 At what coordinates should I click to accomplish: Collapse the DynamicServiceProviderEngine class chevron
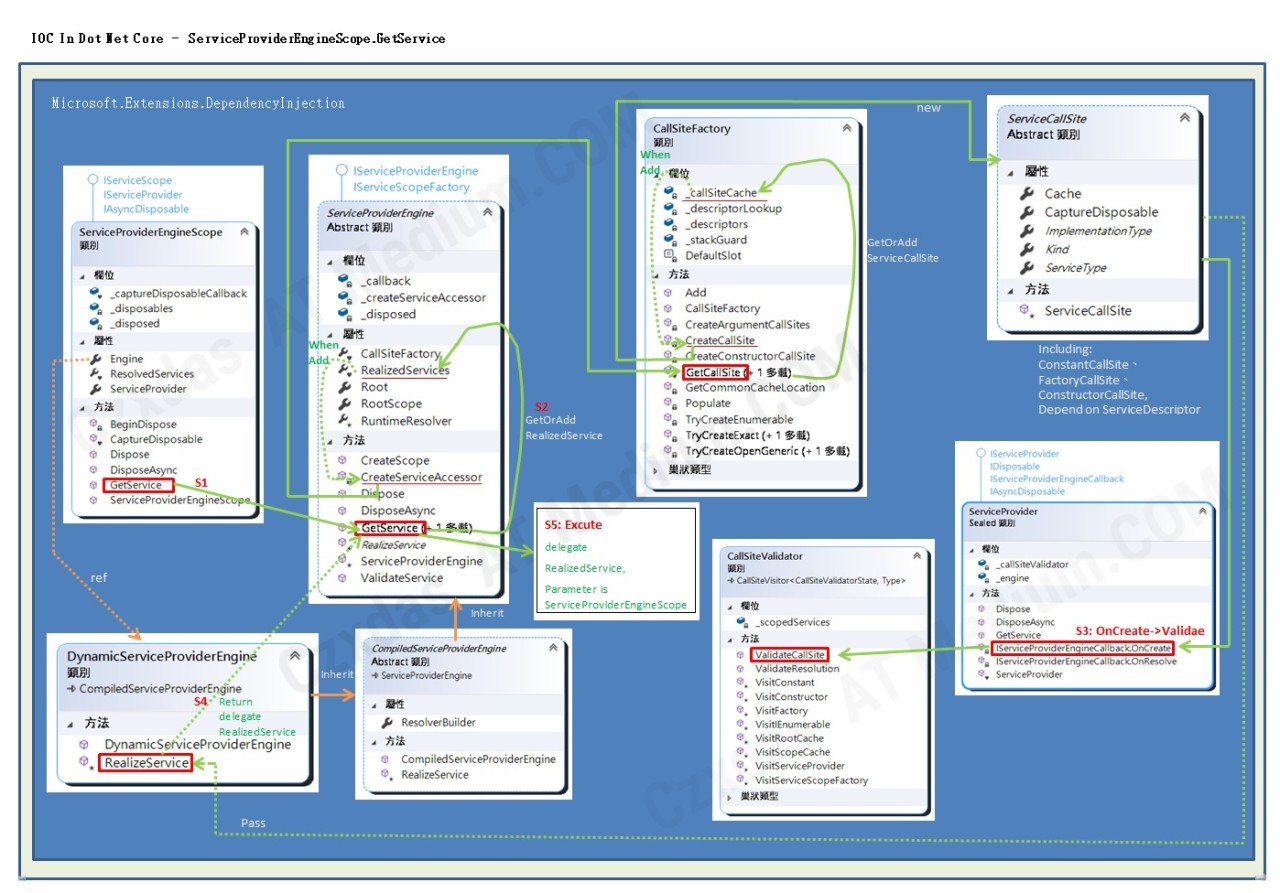click(x=294, y=656)
